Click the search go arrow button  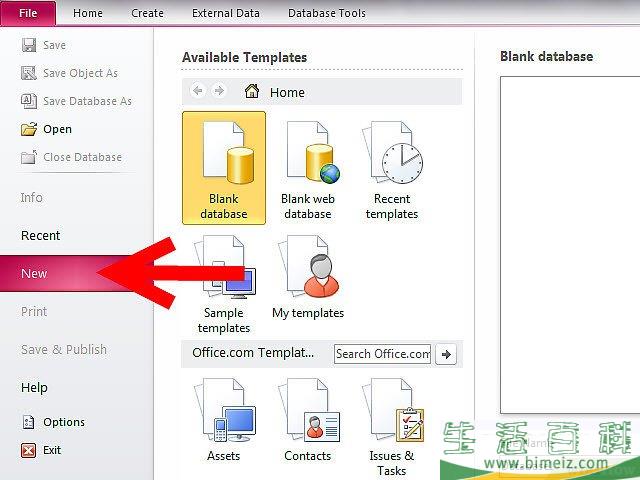(x=446, y=354)
